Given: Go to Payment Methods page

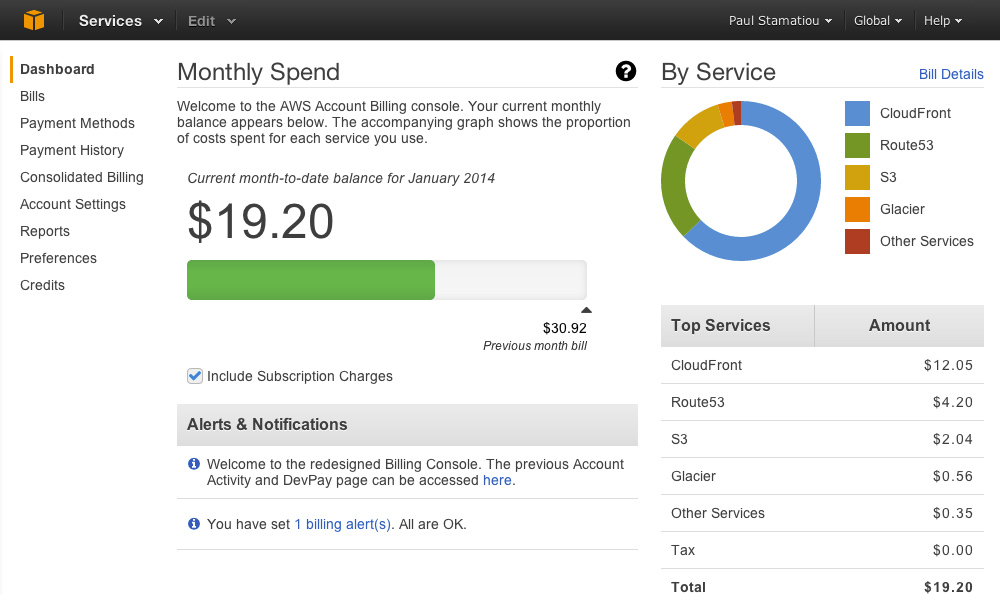Looking at the screenshot, I should (x=77, y=123).
